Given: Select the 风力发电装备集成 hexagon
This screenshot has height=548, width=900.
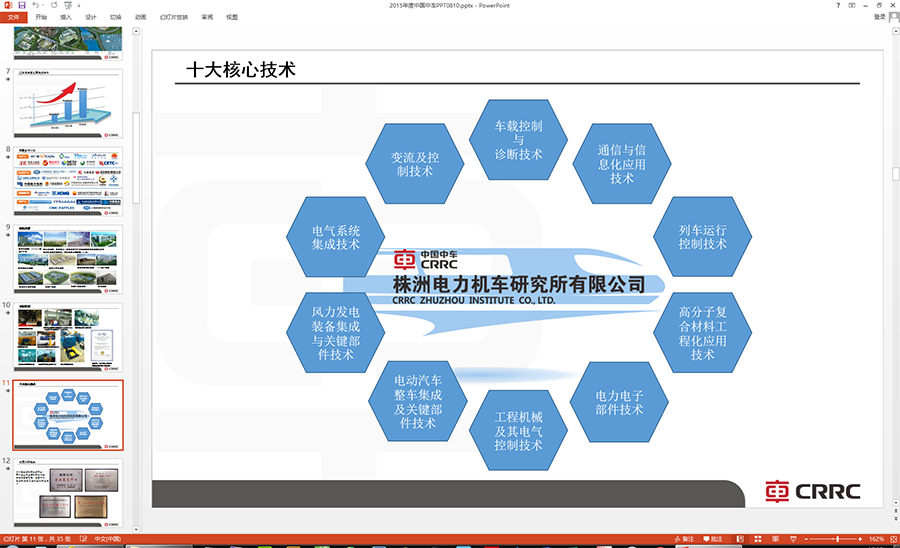Looking at the screenshot, I should pyautogui.click(x=336, y=333).
